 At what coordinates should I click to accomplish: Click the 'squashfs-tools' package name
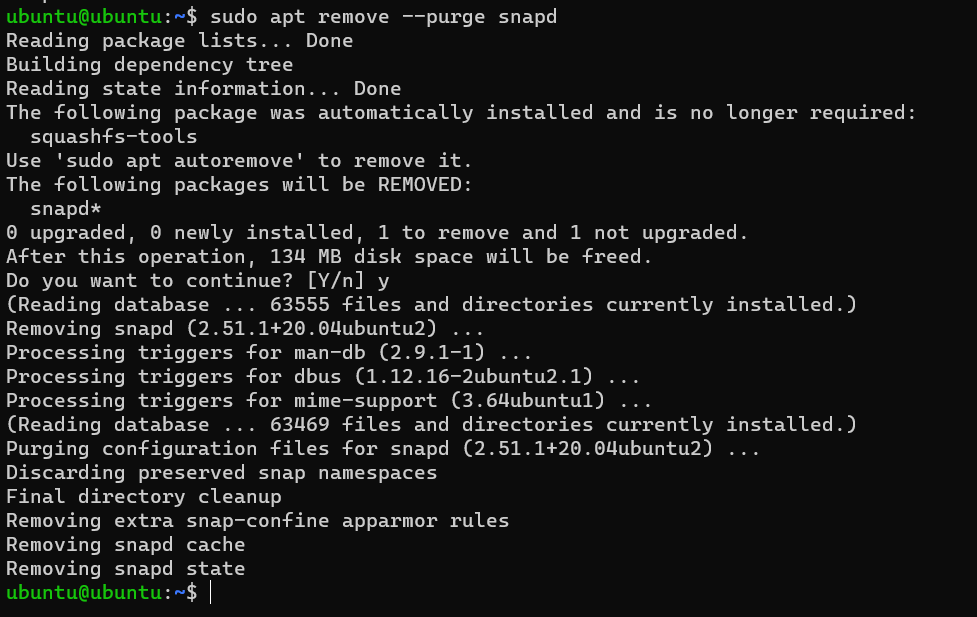point(114,137)
